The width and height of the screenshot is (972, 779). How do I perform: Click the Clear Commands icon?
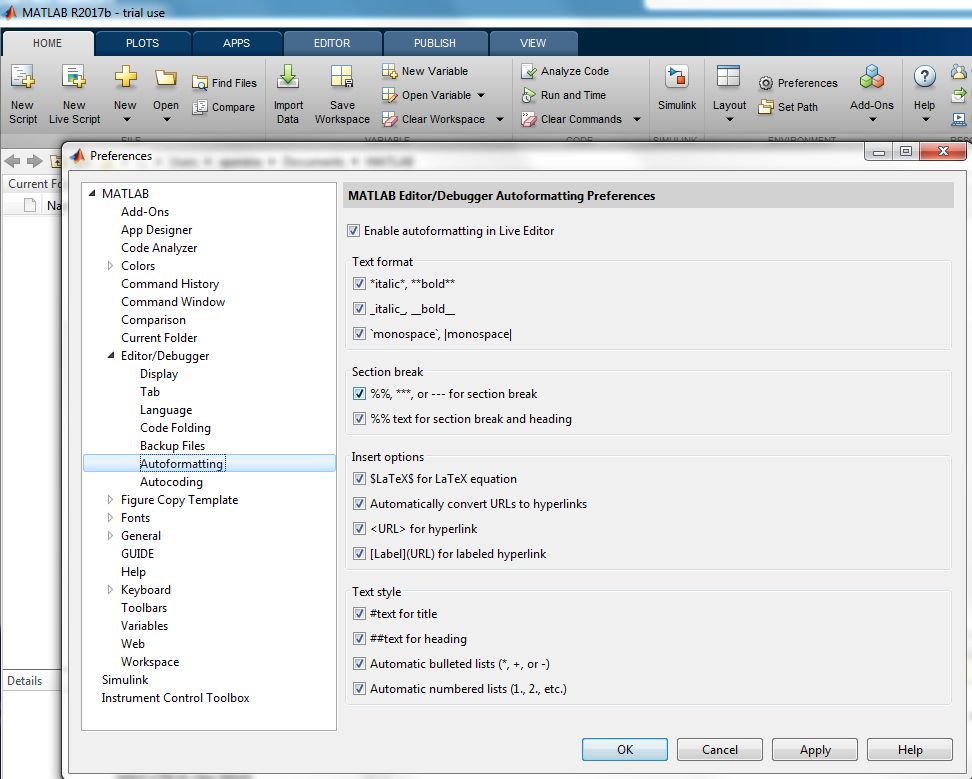pyautogui.click(x=528, y=119)
